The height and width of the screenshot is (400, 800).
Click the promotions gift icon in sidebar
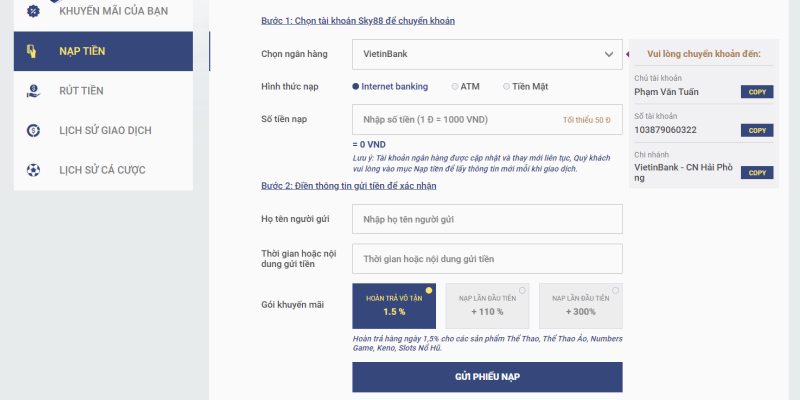coord(33,11)
